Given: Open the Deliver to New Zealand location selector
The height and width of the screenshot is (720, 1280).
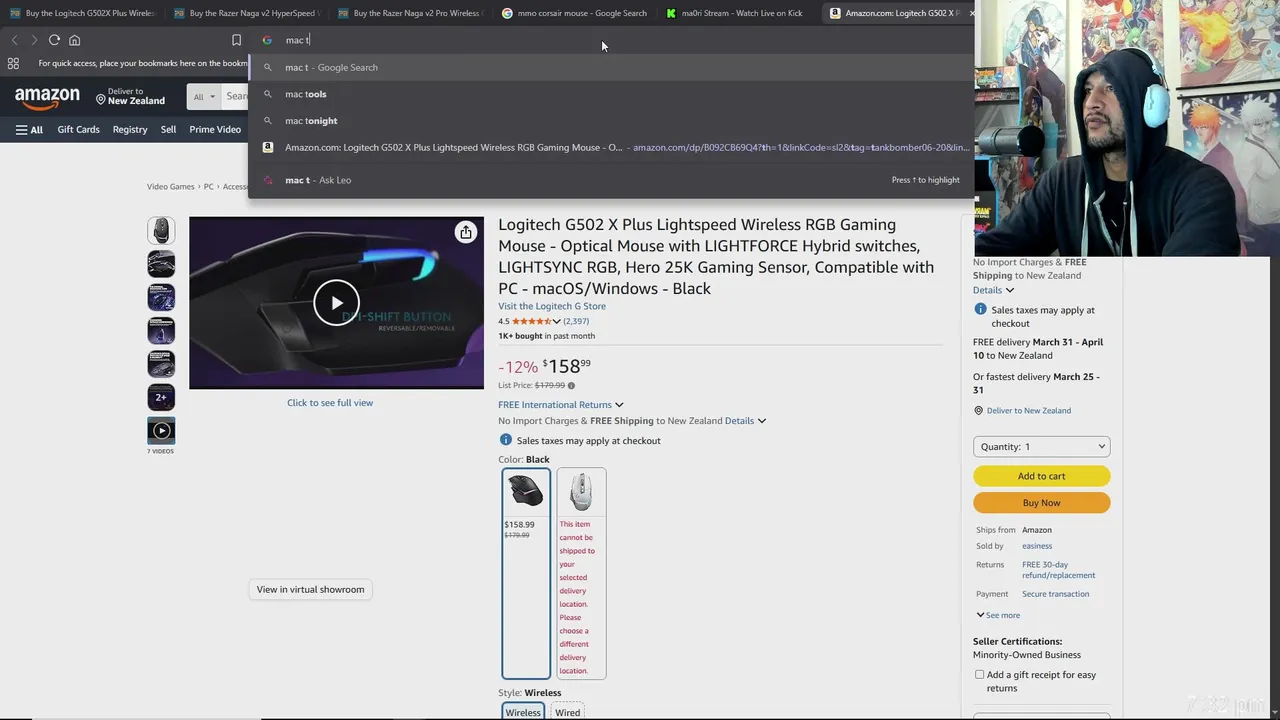Looking at the screenshot, I should (130, 96).
